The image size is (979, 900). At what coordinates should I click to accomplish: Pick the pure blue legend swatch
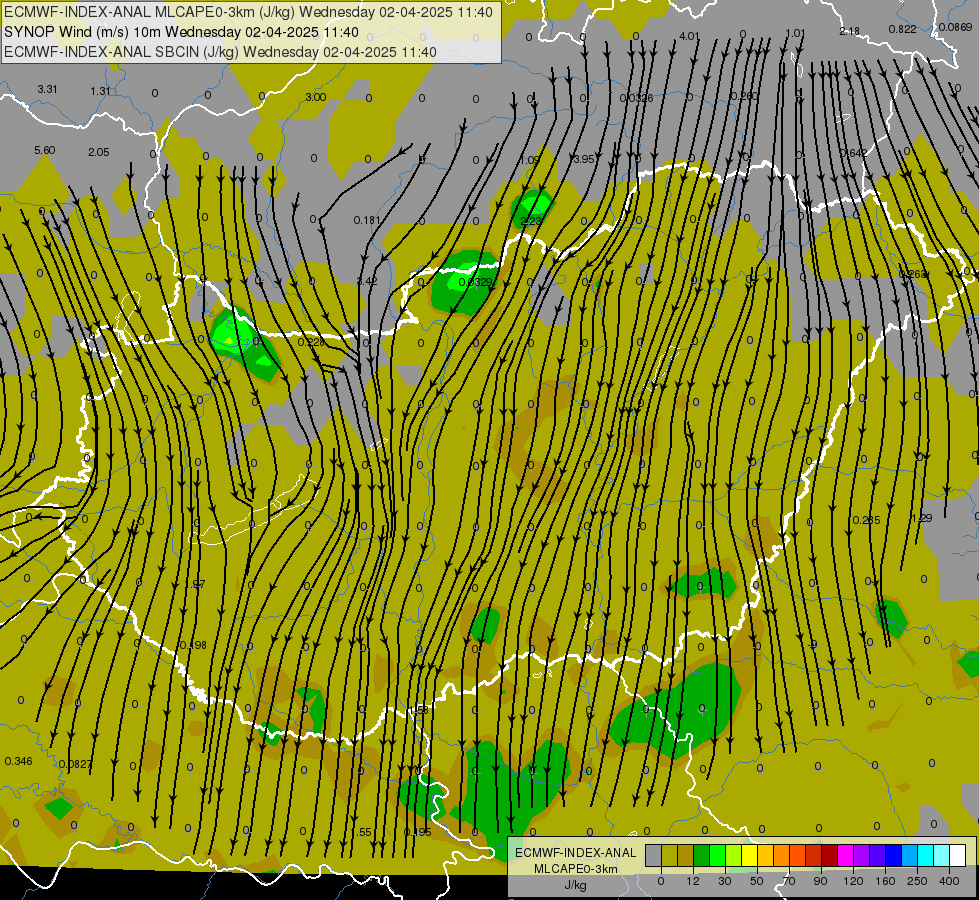click(x=893, y=855)
